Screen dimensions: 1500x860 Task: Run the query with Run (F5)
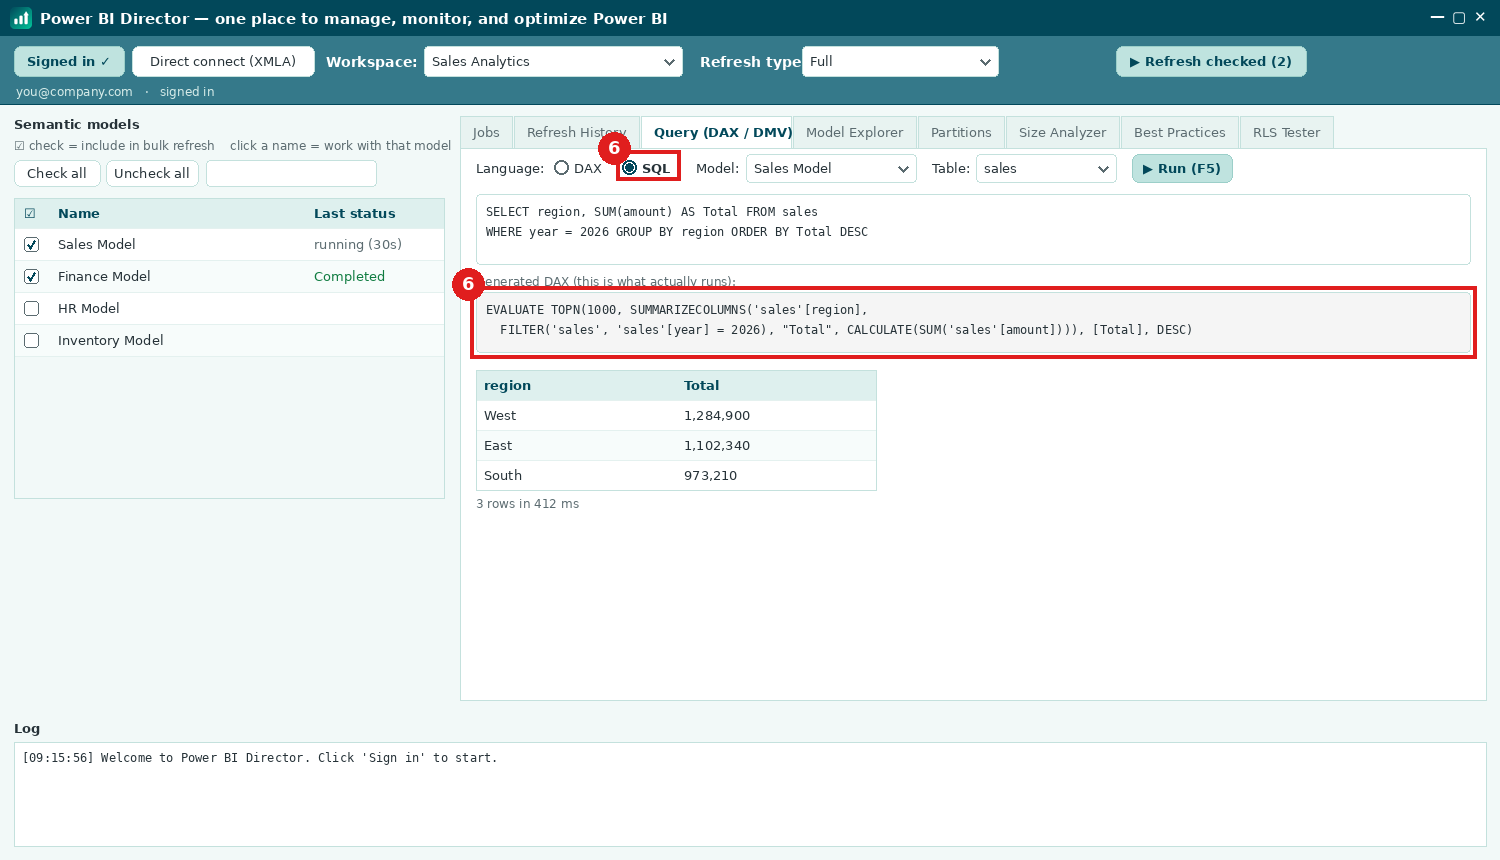(x=1182, y=168)
